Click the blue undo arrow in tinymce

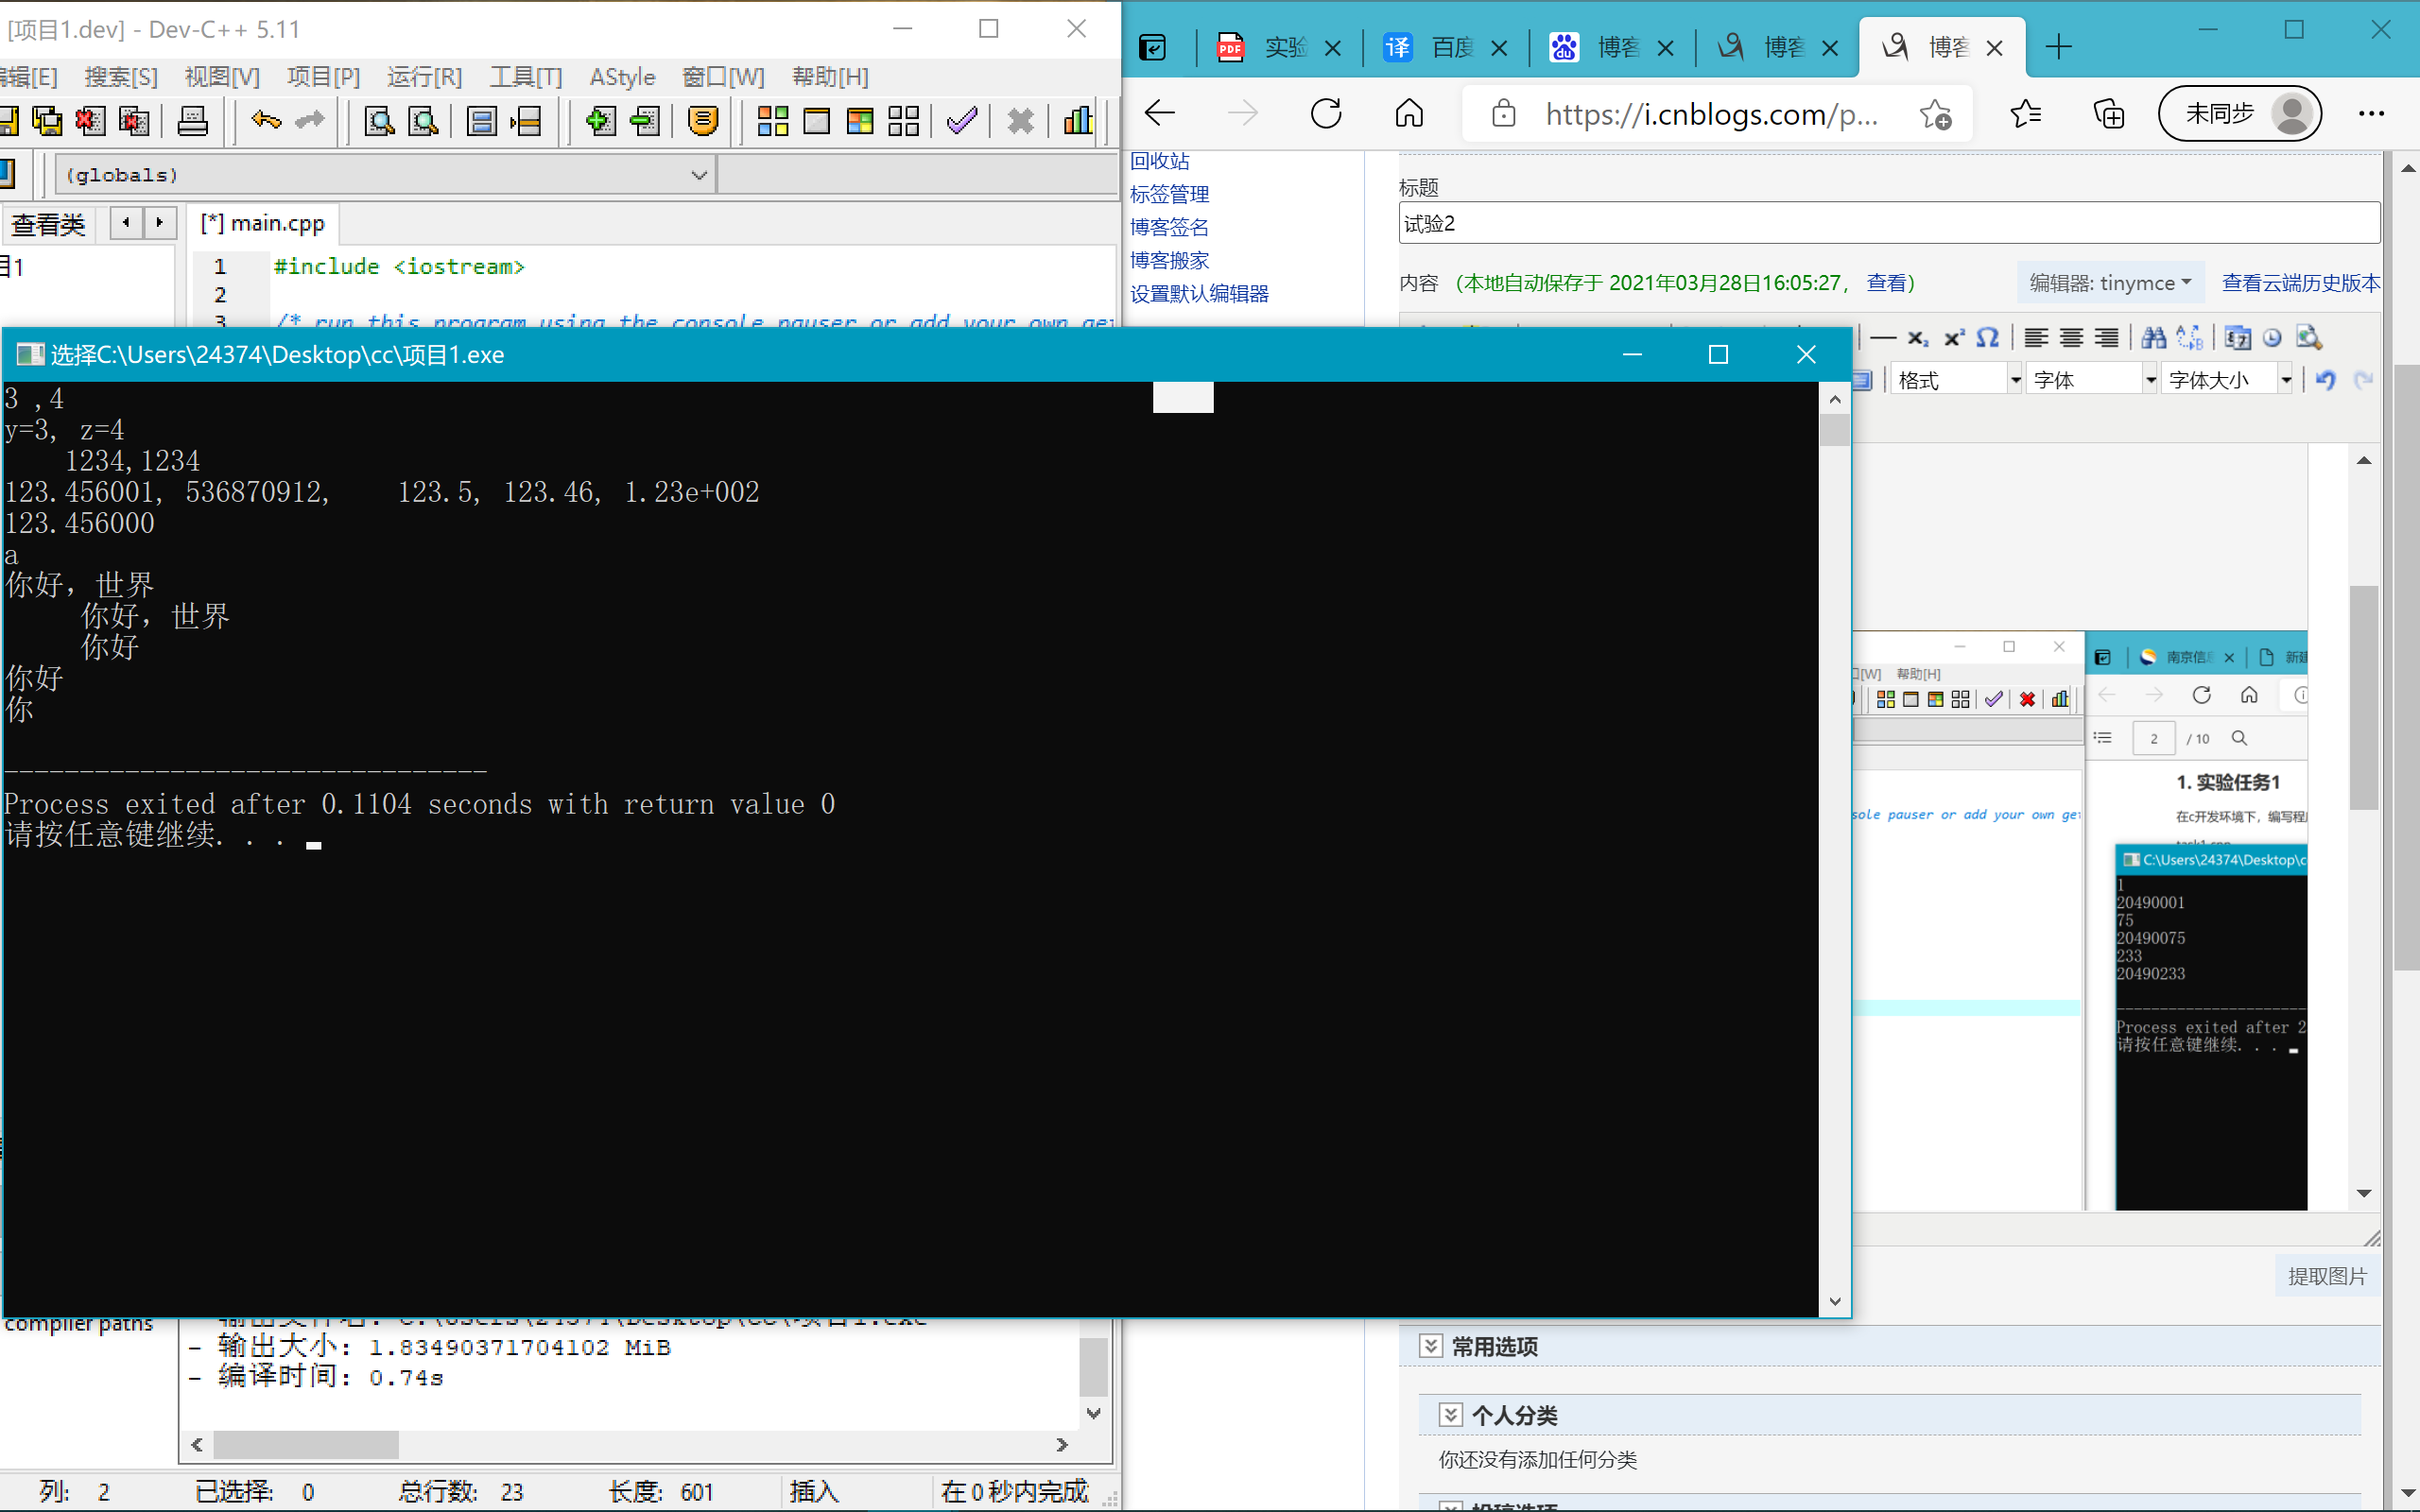2325,380
